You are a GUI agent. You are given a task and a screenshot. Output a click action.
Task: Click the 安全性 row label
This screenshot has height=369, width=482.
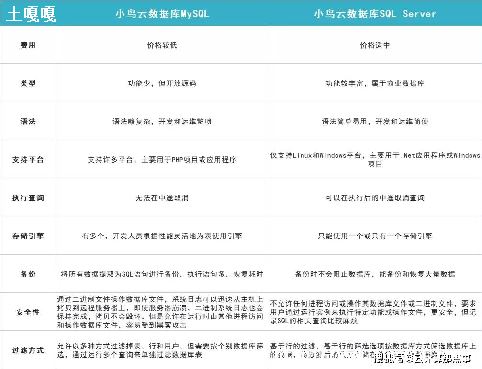click(x=28, y=312)
